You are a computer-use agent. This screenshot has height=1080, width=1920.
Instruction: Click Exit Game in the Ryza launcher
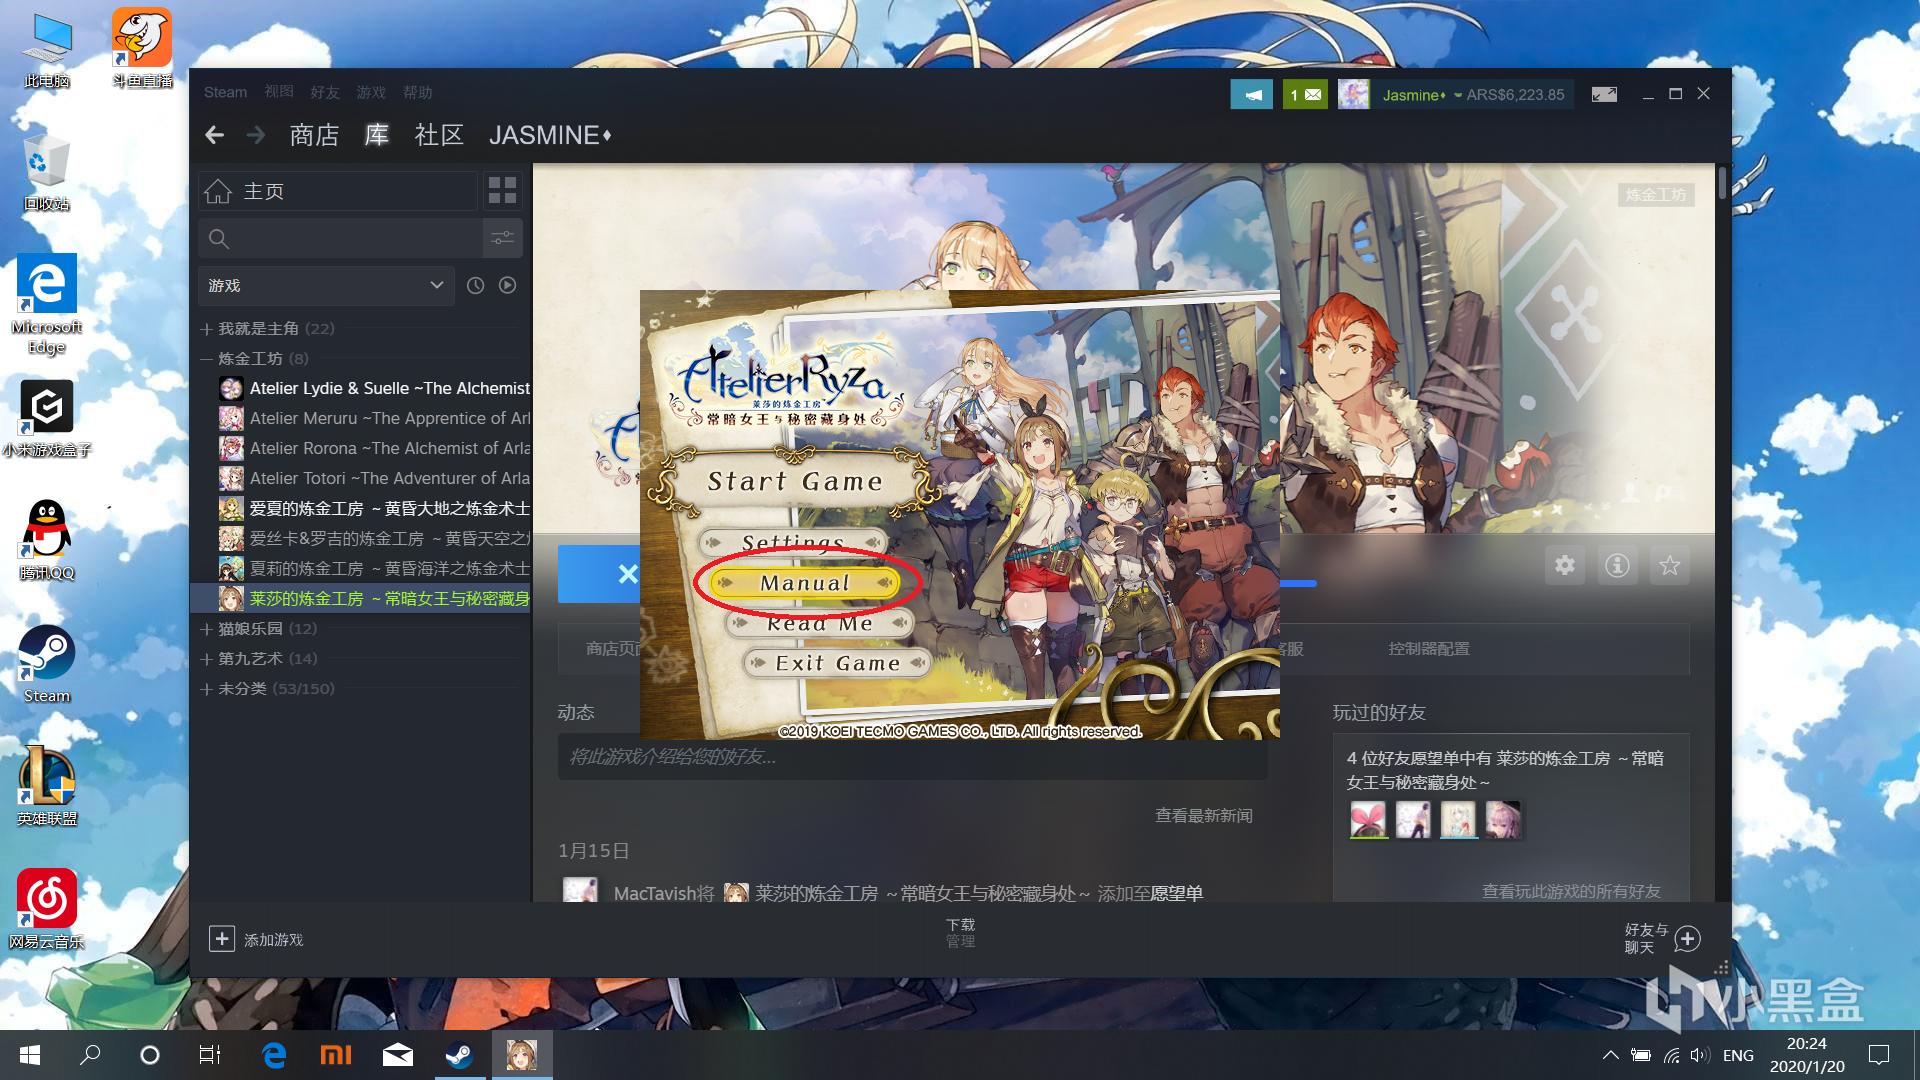(837, 663)
